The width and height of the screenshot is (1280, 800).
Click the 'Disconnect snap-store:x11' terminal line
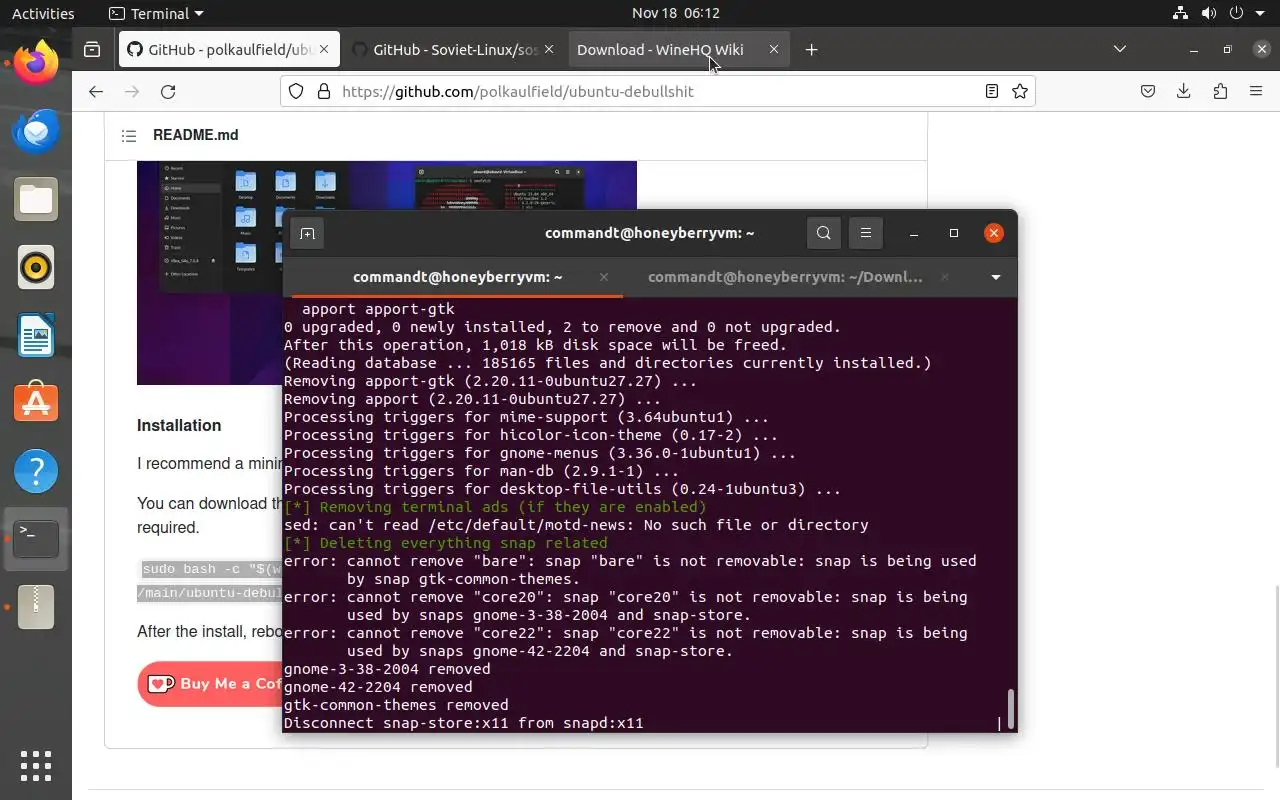click(463, 723)
